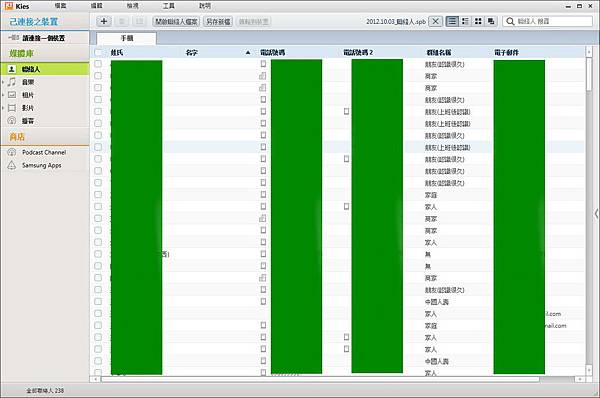Expand the 音樂 music tree arrow
This screenshot has width=600, height=398.
pyautogui.click(x=3, y=82)
